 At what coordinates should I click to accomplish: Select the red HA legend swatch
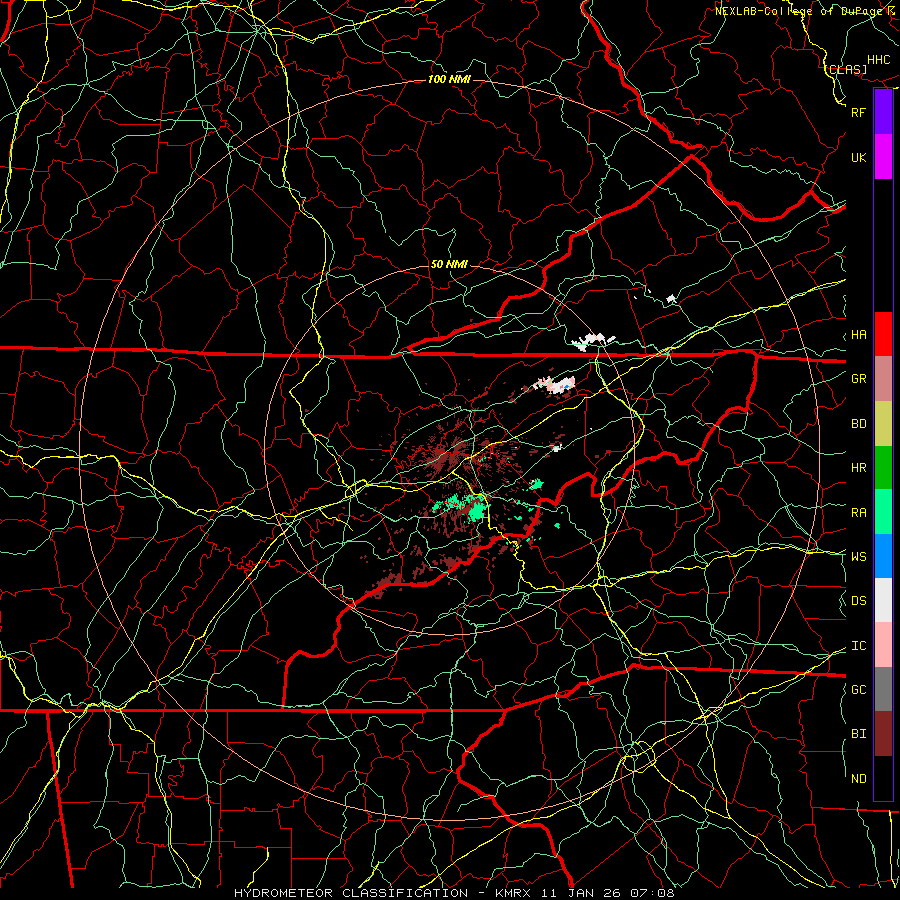883,334
